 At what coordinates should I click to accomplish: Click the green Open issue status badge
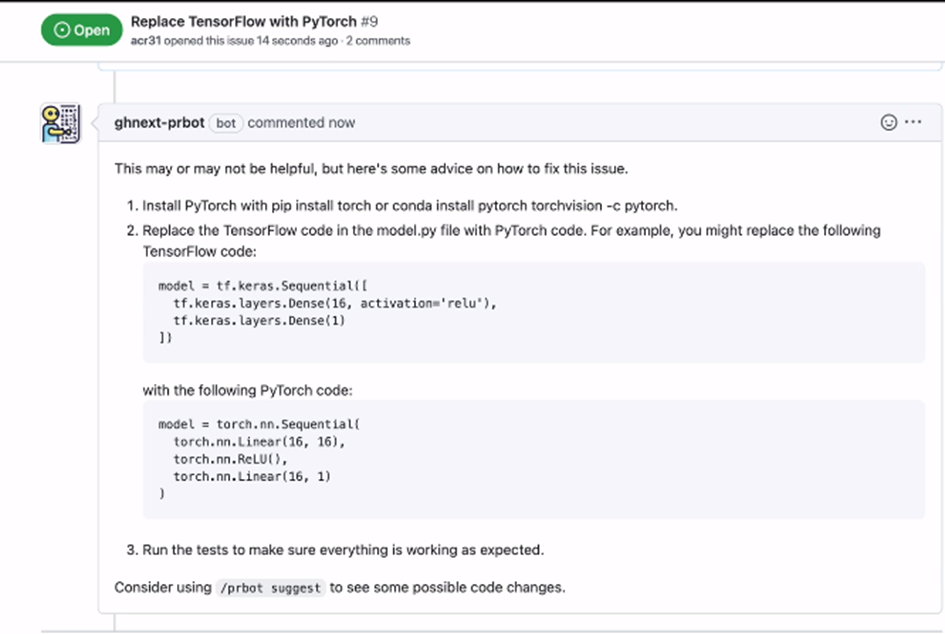81,30
